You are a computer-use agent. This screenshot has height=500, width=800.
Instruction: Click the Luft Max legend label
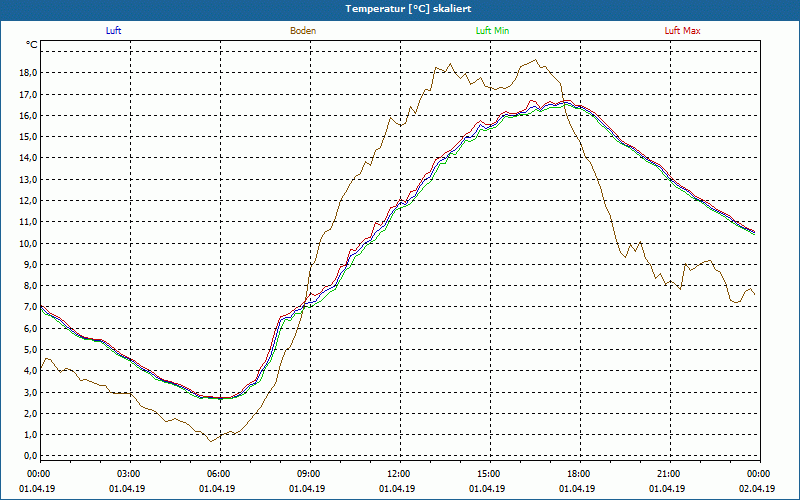point(682,31)
